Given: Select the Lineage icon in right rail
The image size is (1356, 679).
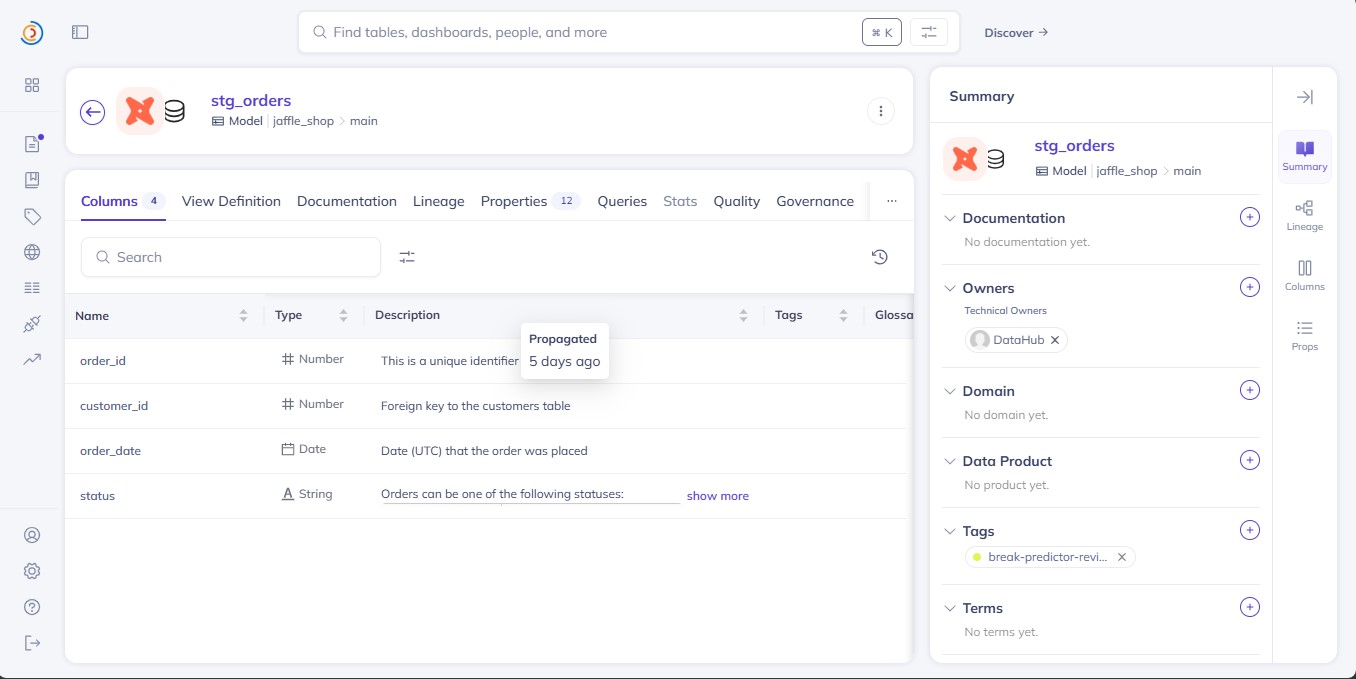Looking at the screenshot, I should coord(1305,216).
